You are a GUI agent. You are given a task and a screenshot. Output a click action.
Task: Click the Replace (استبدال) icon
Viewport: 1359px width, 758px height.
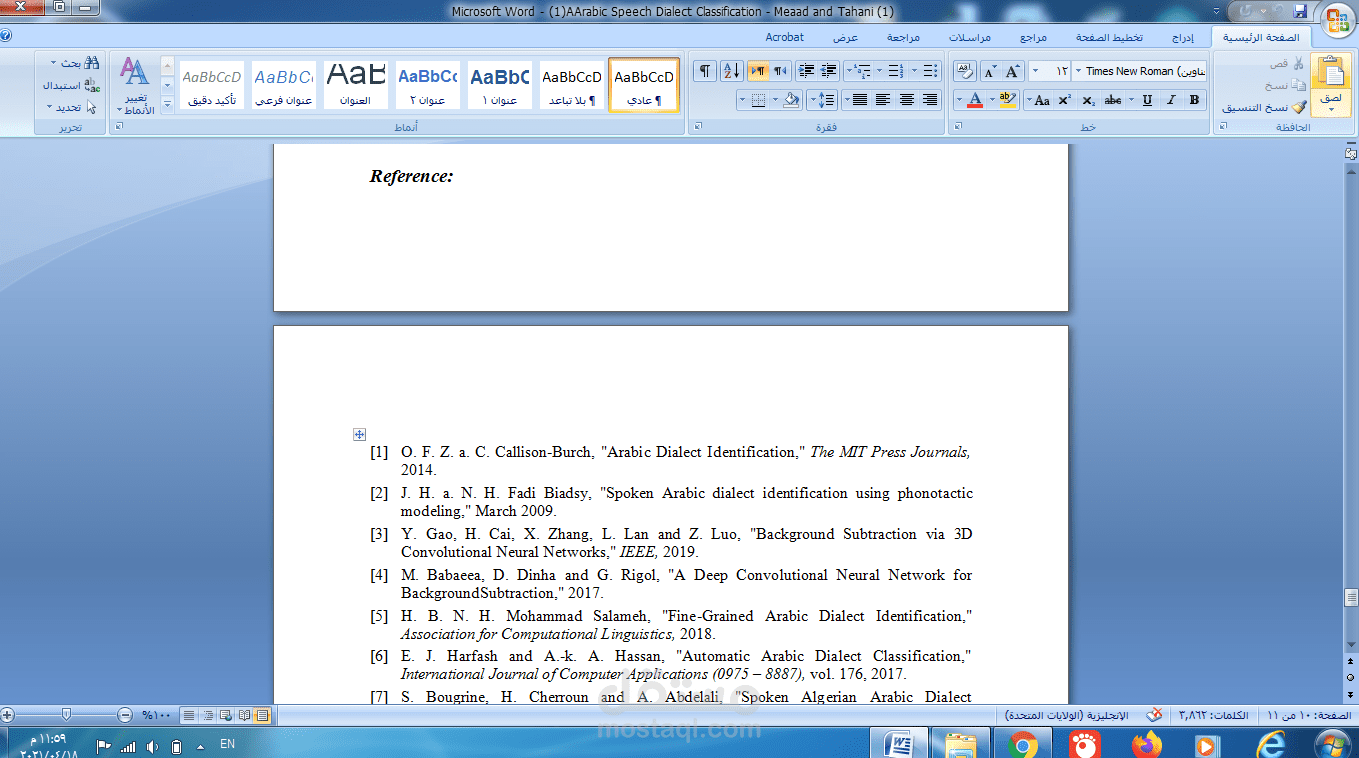(92, 85)
